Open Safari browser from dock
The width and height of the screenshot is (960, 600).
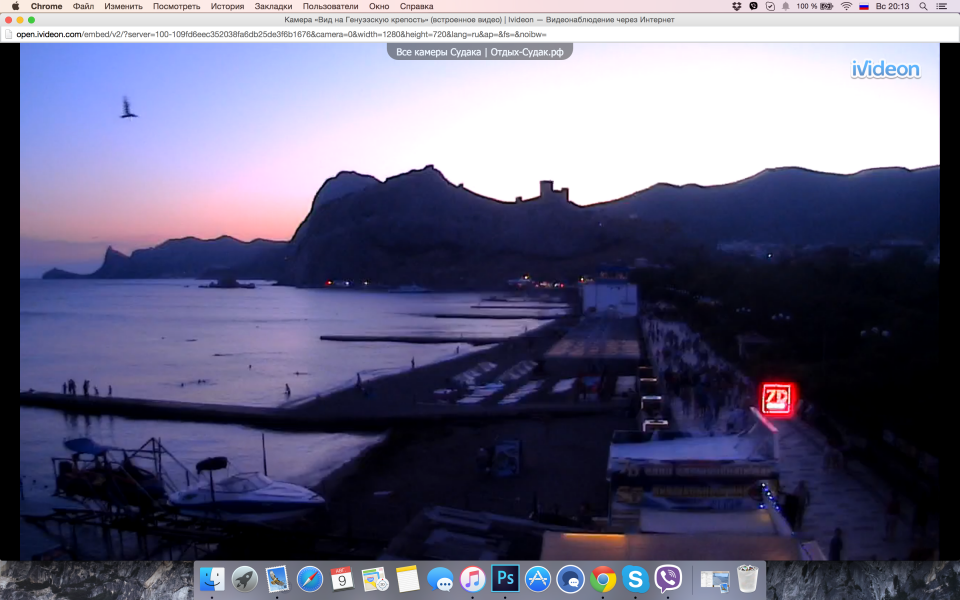pyautogui.click(x=309, y=578)
